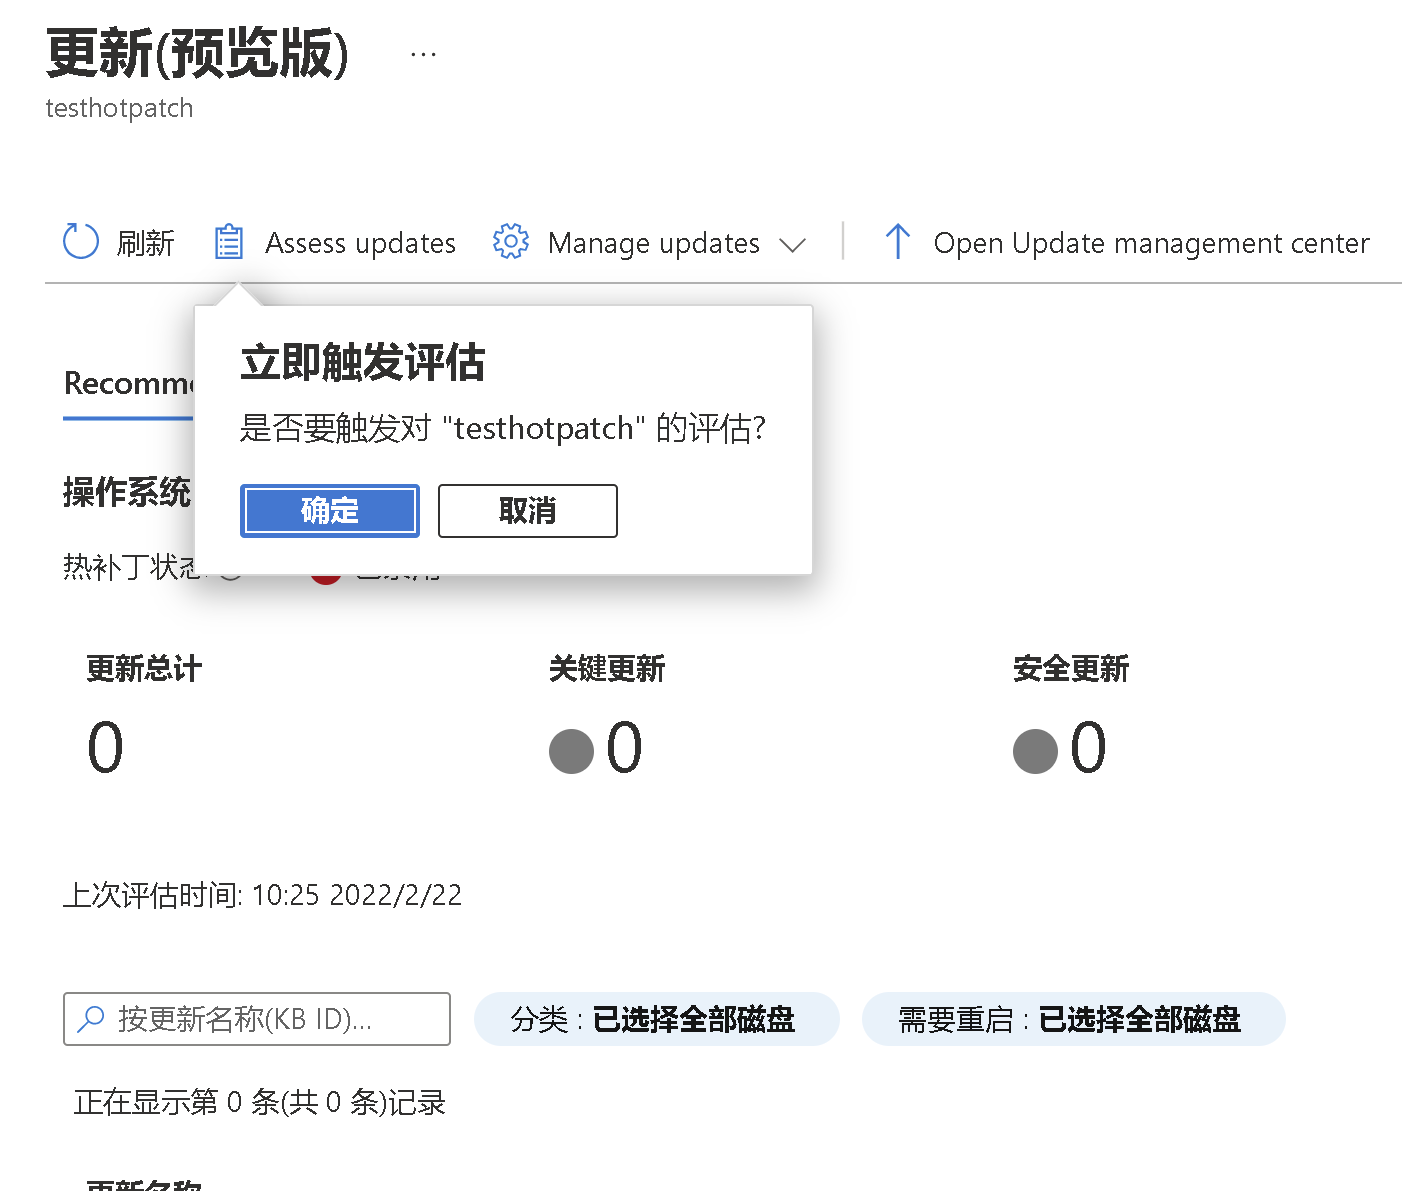
Task: Open the Manage updates menu label
Action: coord(653,243)
